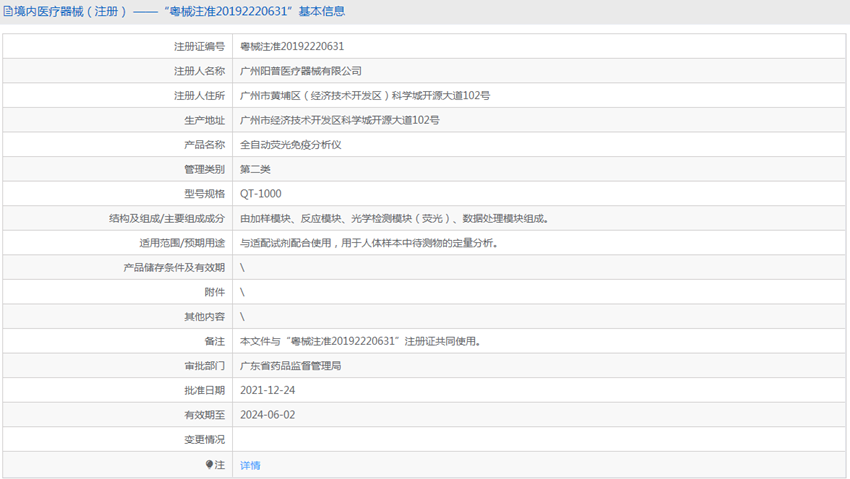The width and height of the screenshot is (850, 479).
Task: Click the backslash value in 附件 row
Action: click(x=242, y=292)
